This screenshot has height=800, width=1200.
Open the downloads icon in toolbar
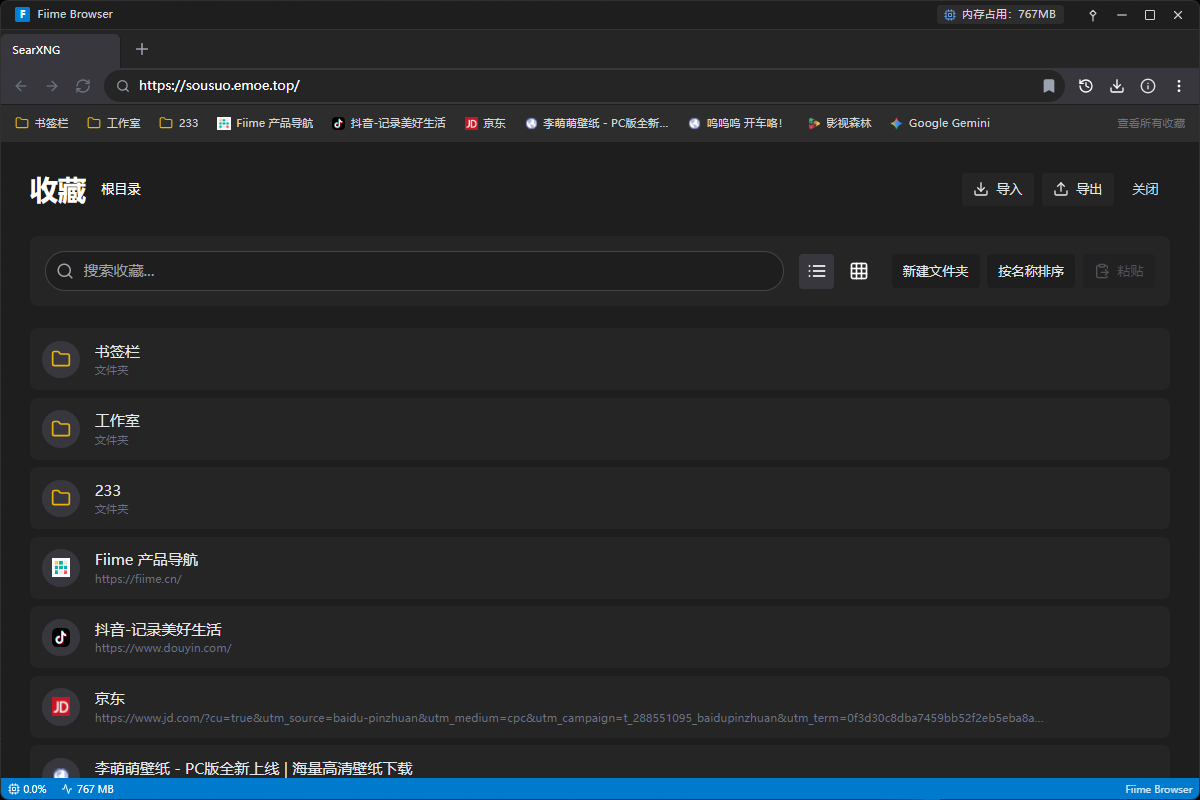(1117, 86)
